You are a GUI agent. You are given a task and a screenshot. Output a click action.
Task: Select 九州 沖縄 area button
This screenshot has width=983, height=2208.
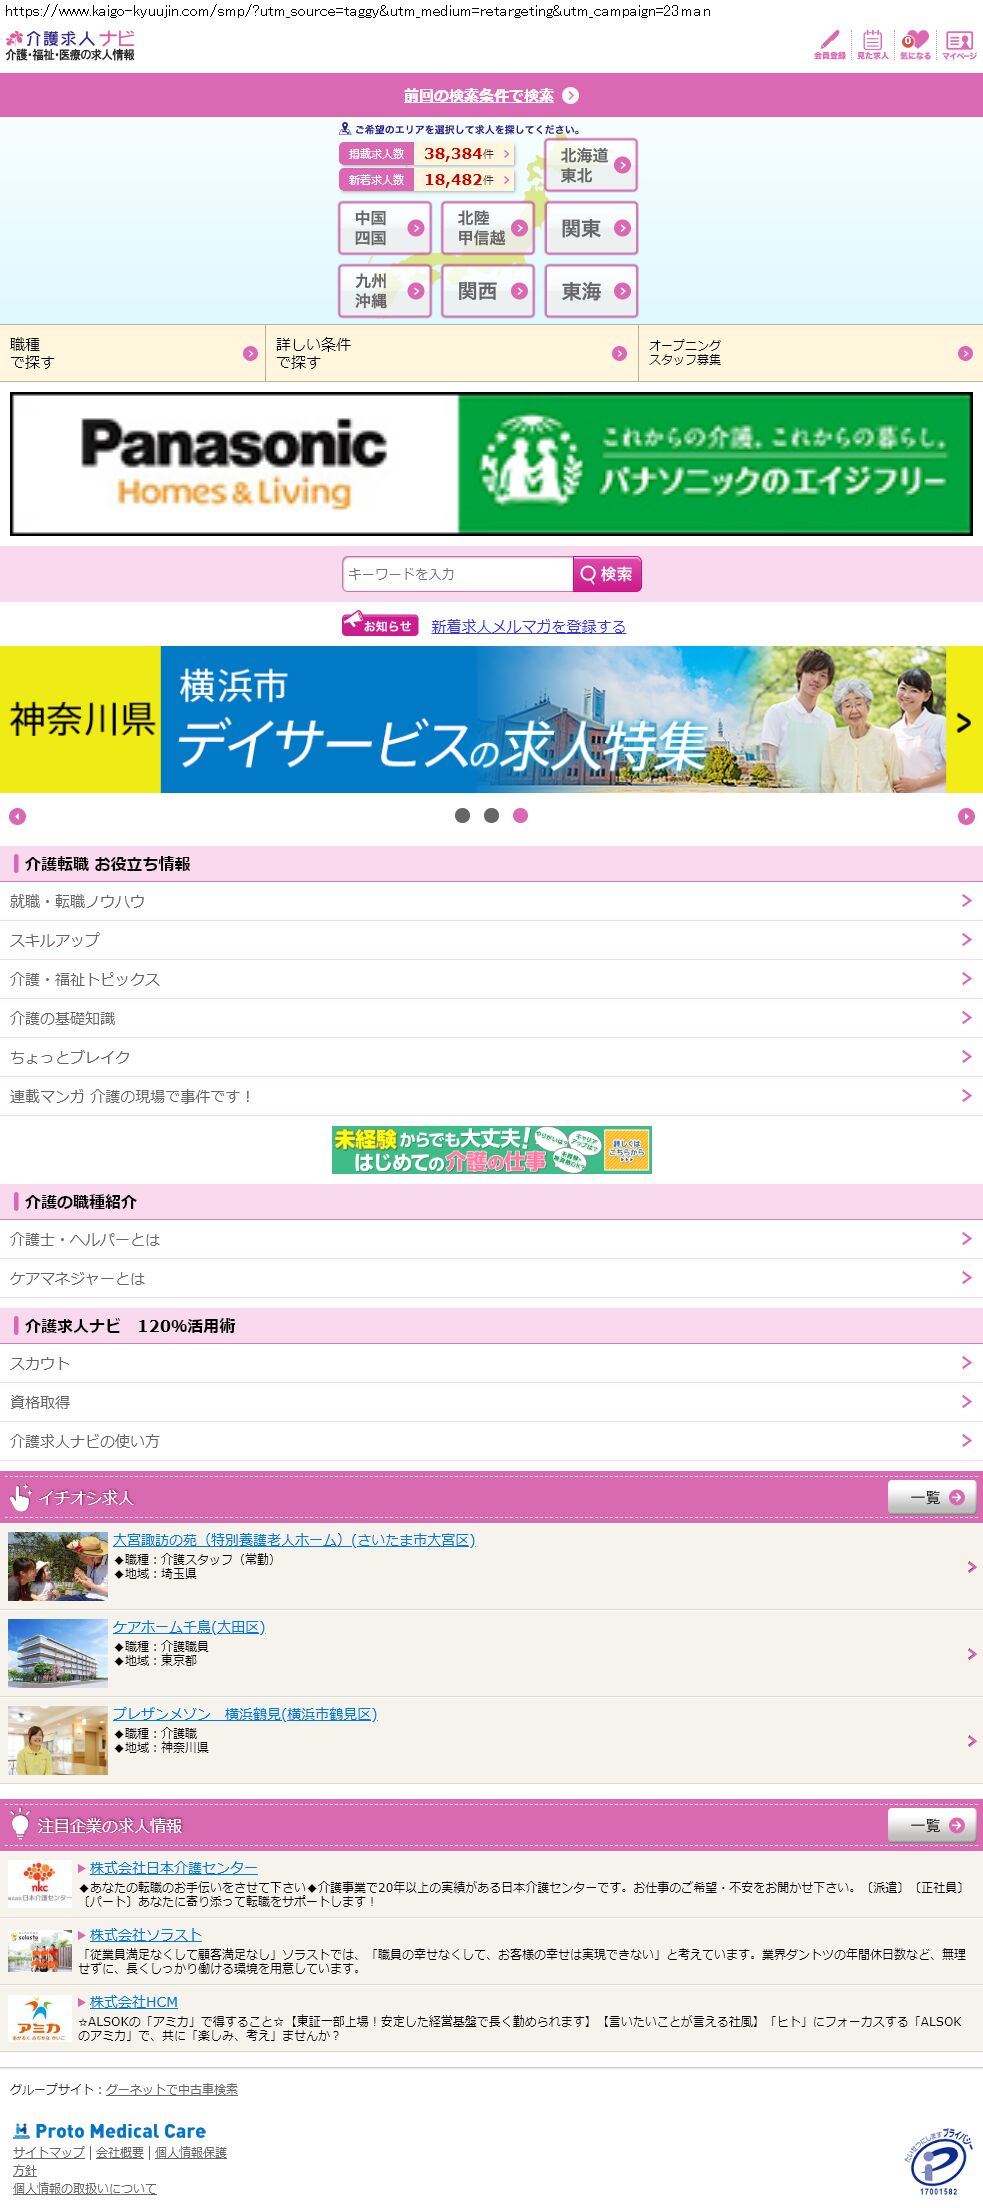point(385,291)
